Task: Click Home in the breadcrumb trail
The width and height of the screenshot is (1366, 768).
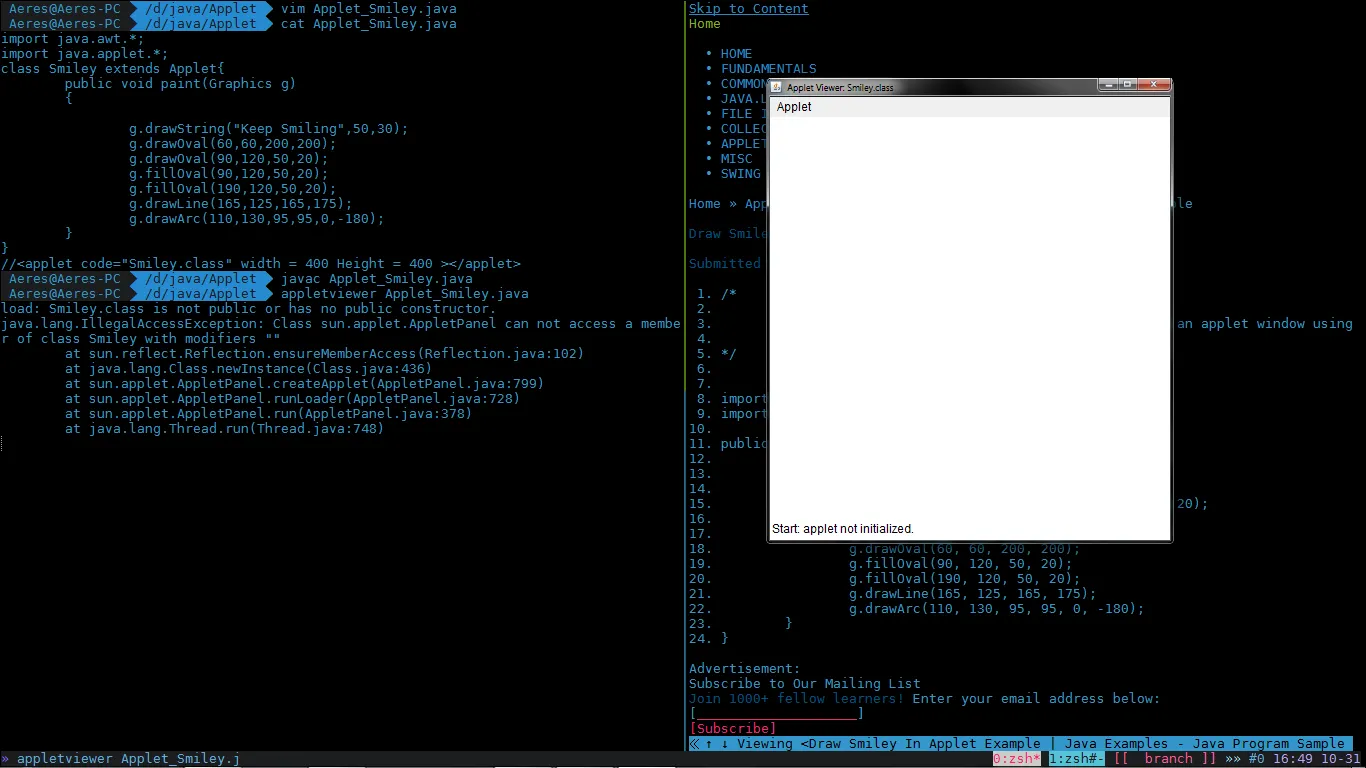Action: pyautogui.click(x=705, y=204)
